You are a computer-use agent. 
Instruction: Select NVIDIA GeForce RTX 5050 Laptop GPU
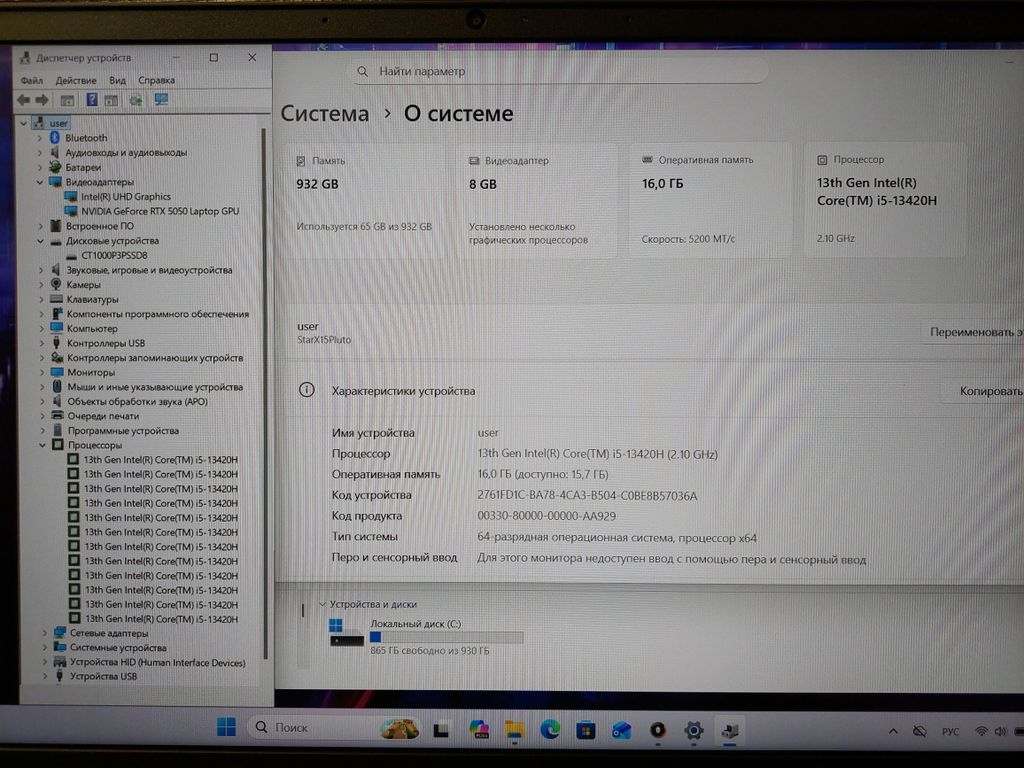click(160, 211)
